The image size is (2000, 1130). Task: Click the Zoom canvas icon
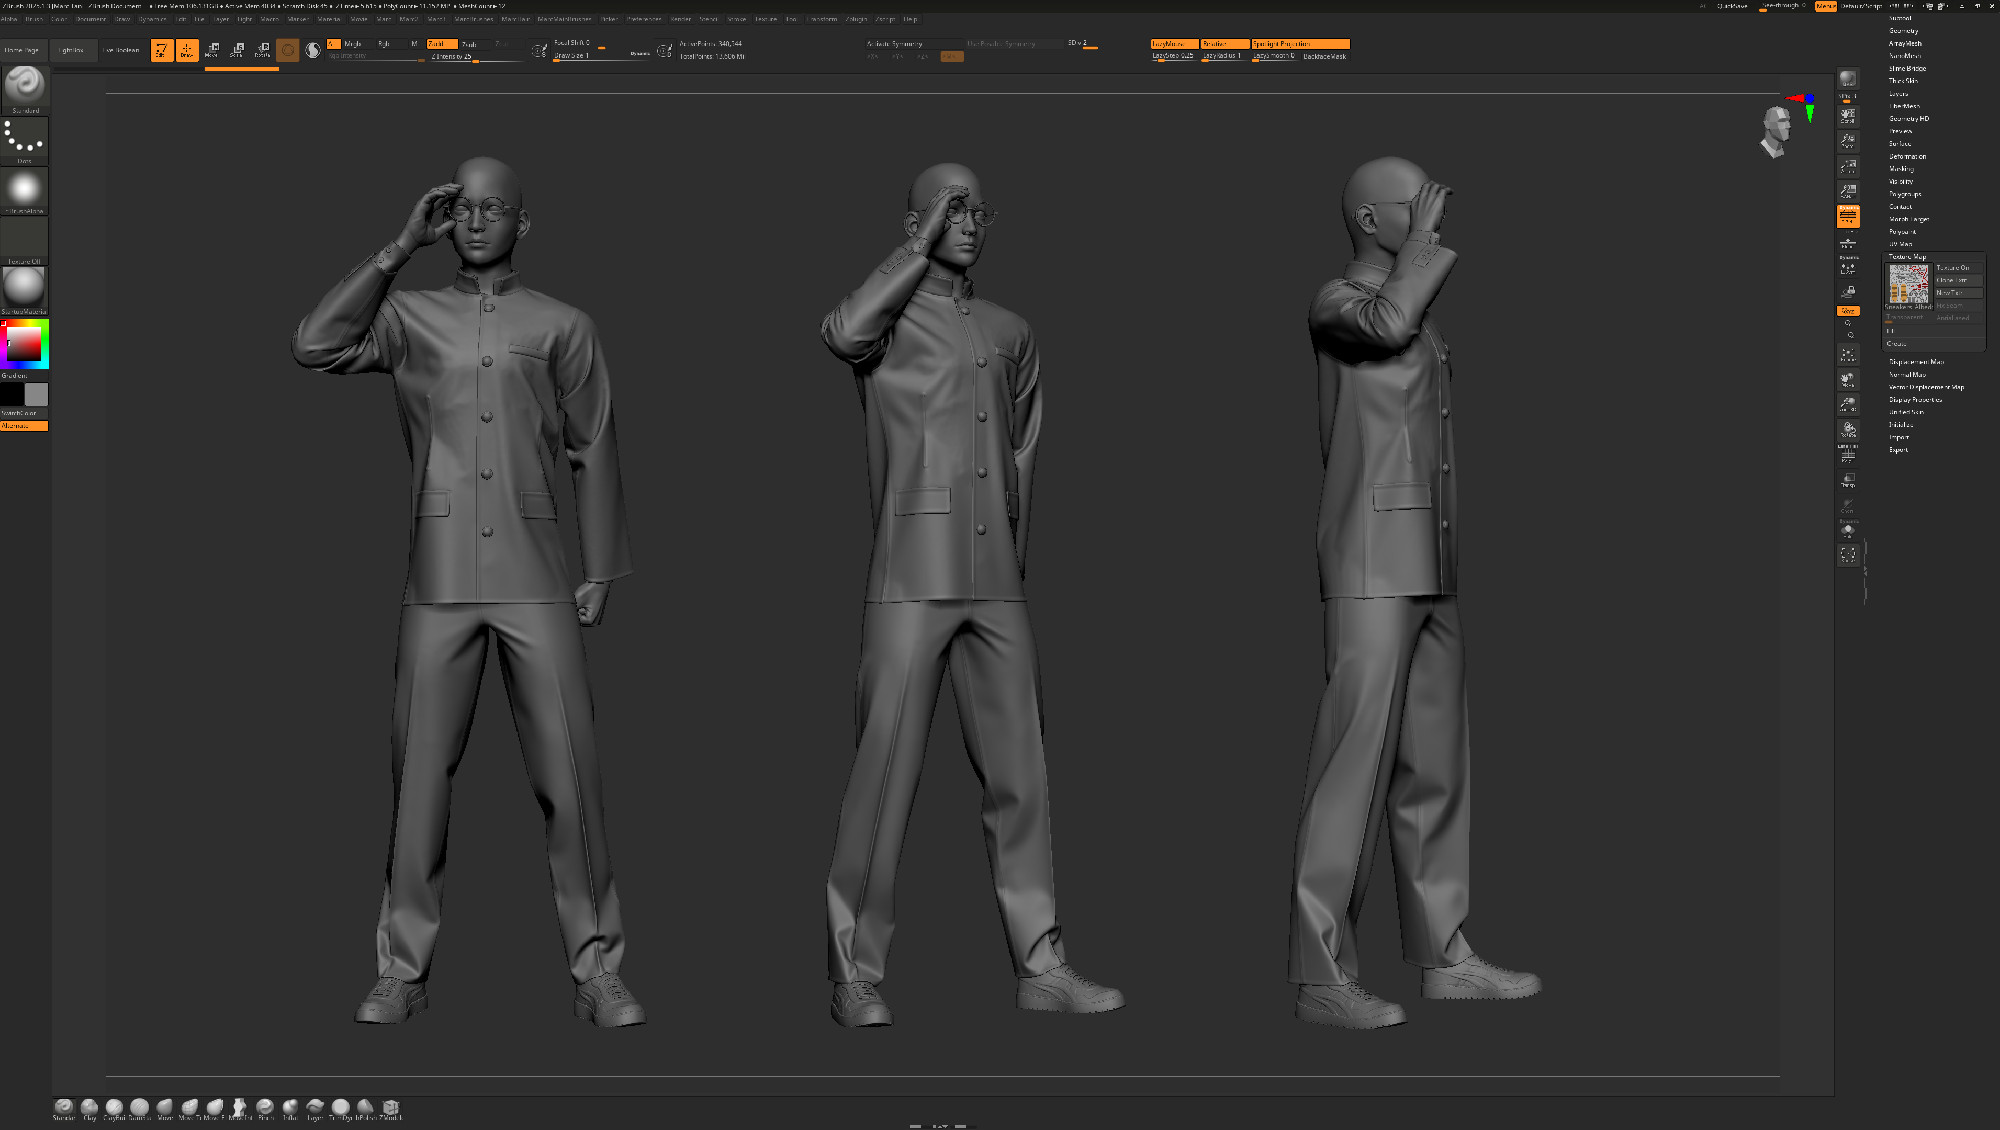(x=1848, y=141)
